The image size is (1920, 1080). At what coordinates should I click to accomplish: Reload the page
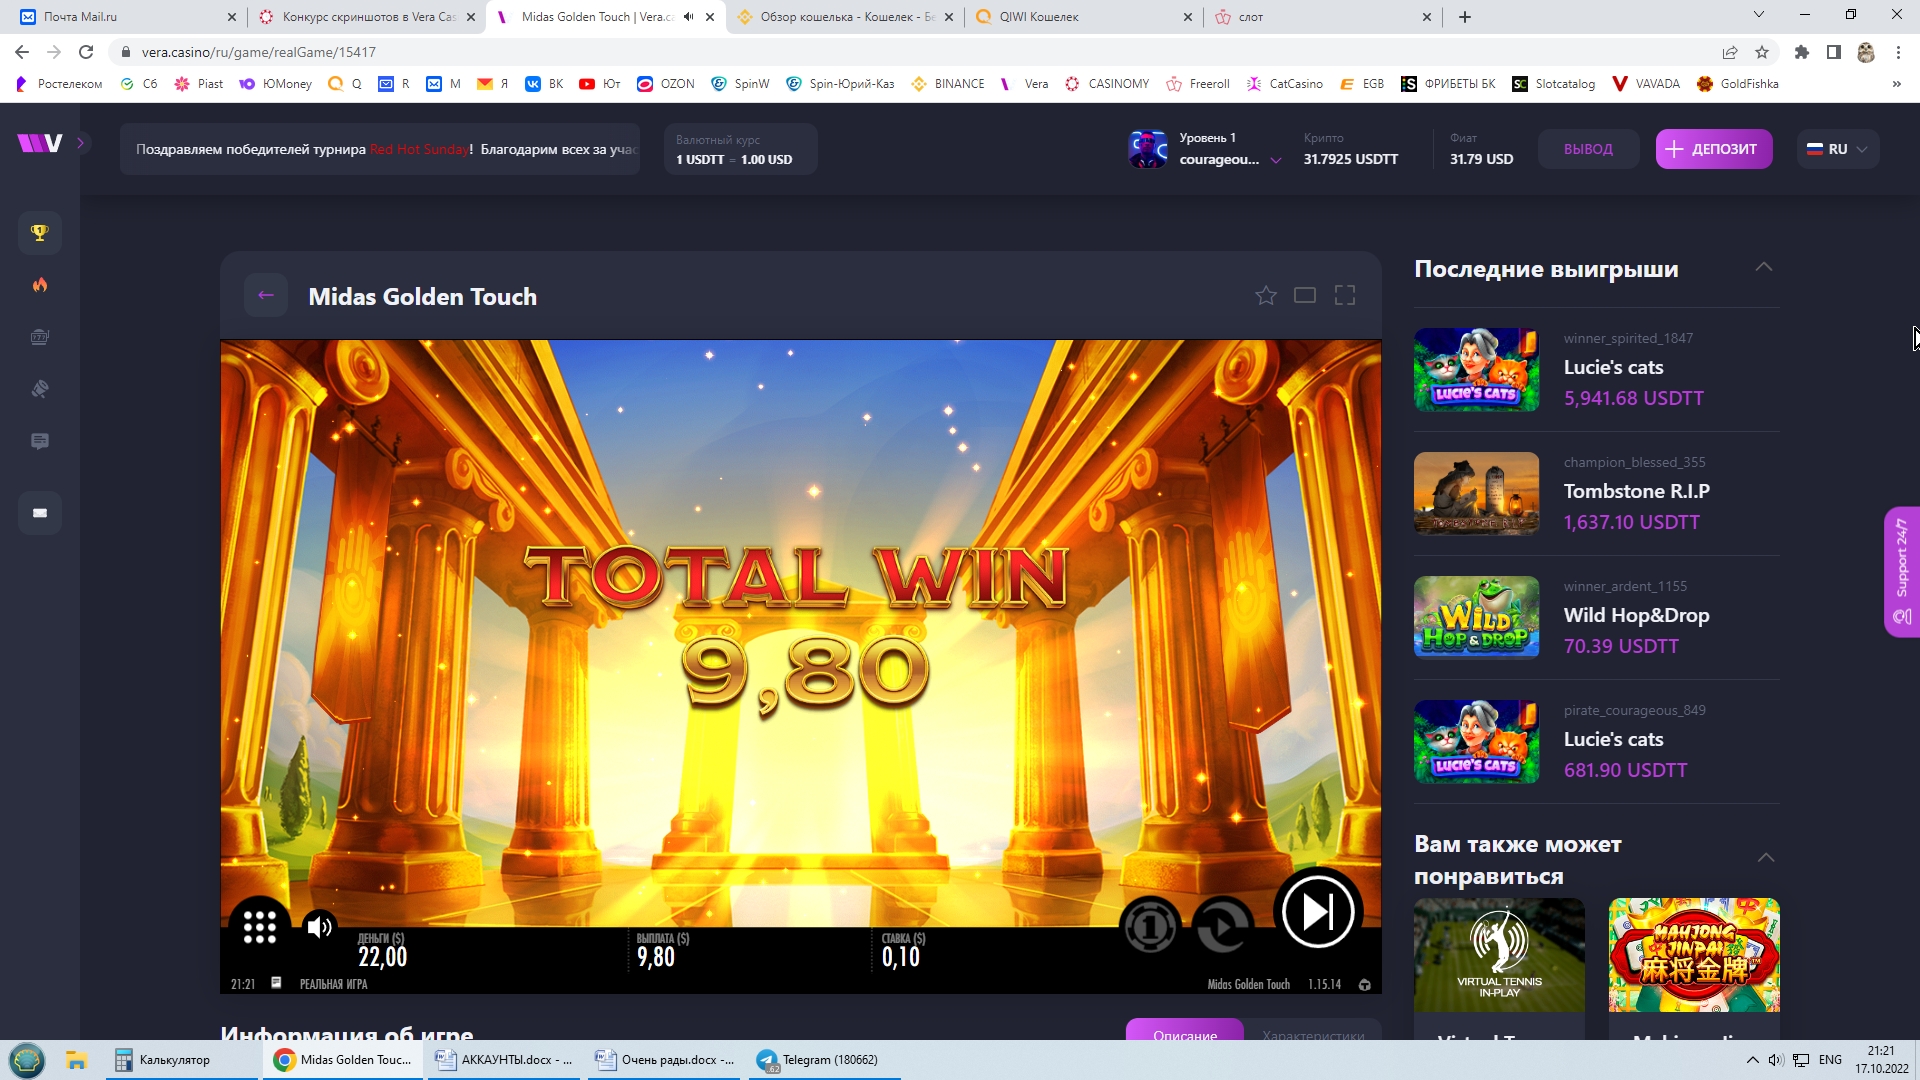pyautogui.click(x=86, y=52)
